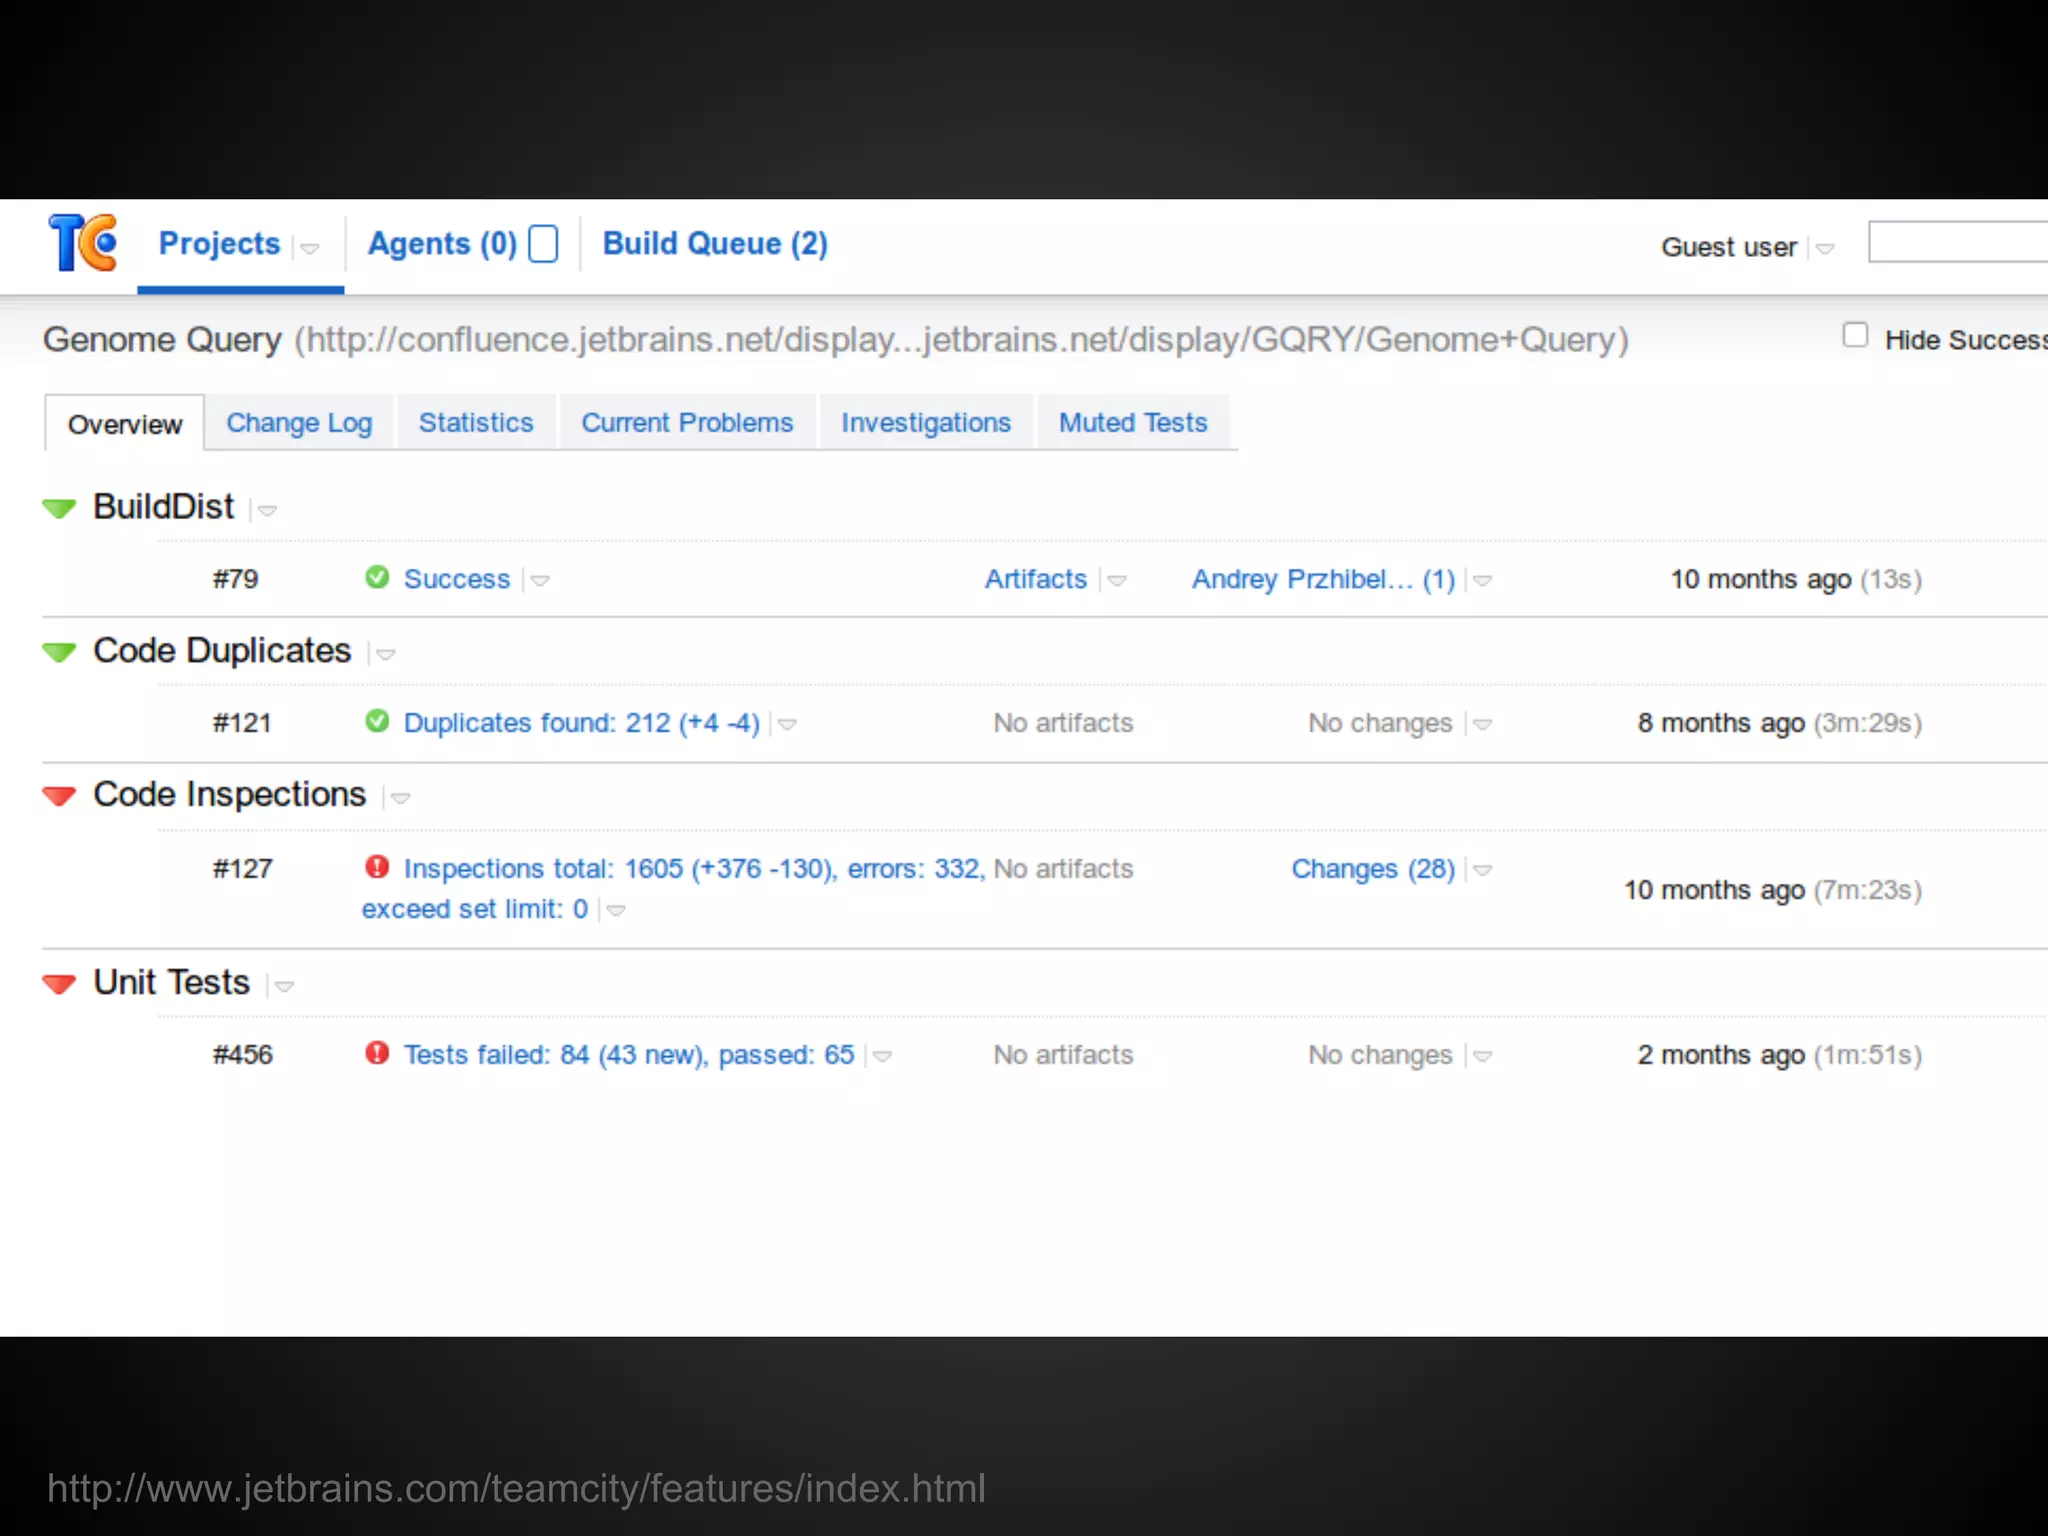The image size is (2048, 1536).
Task: Collapse the Code Inspections red arrow
Action: coord(60,796)
